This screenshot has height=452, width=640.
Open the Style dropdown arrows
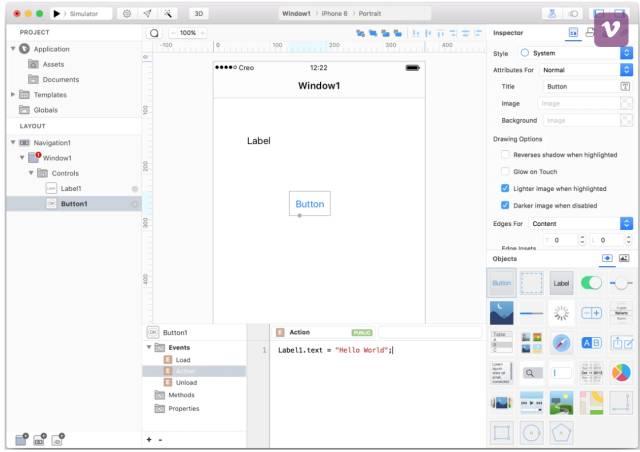627,53
